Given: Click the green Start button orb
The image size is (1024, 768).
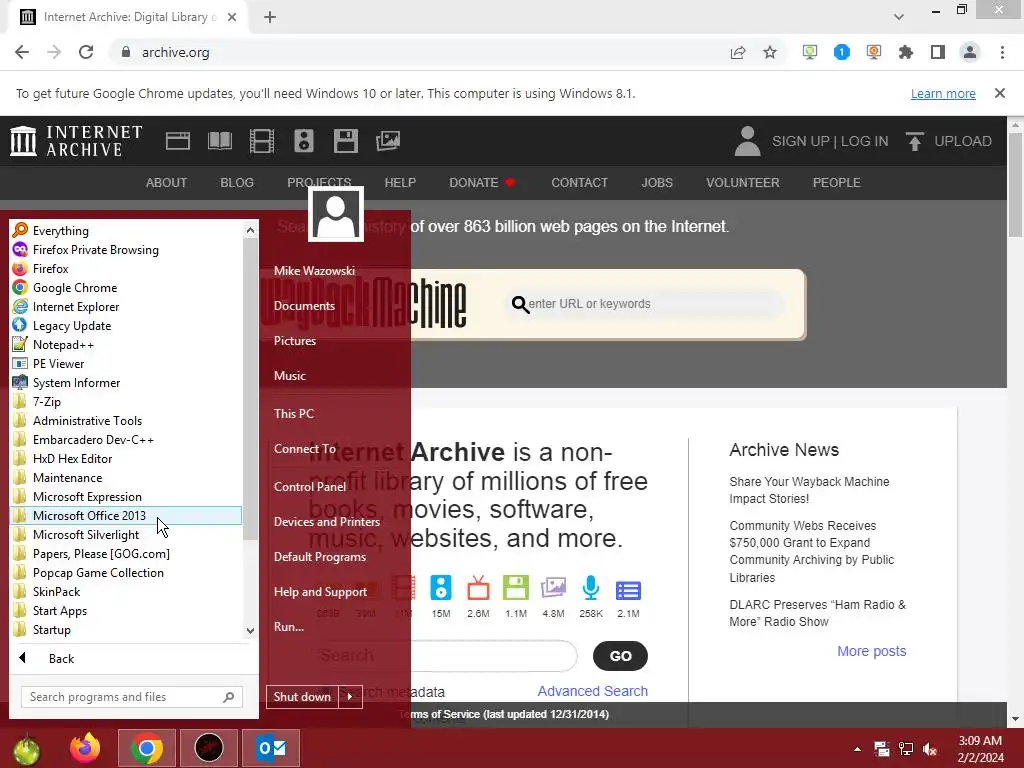Looking at the screenshot, I should [26, 749].
